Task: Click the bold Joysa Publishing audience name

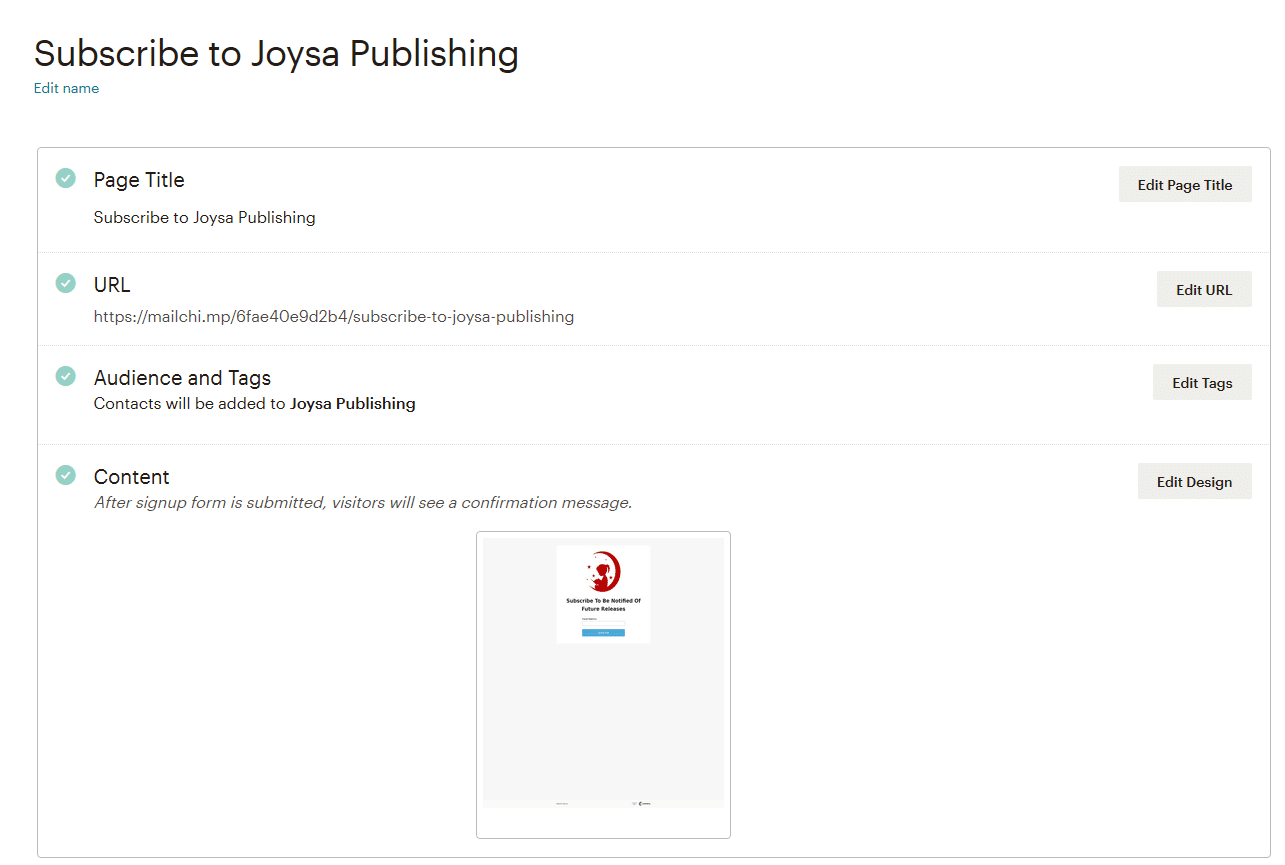Action: (x=353, y=404)
